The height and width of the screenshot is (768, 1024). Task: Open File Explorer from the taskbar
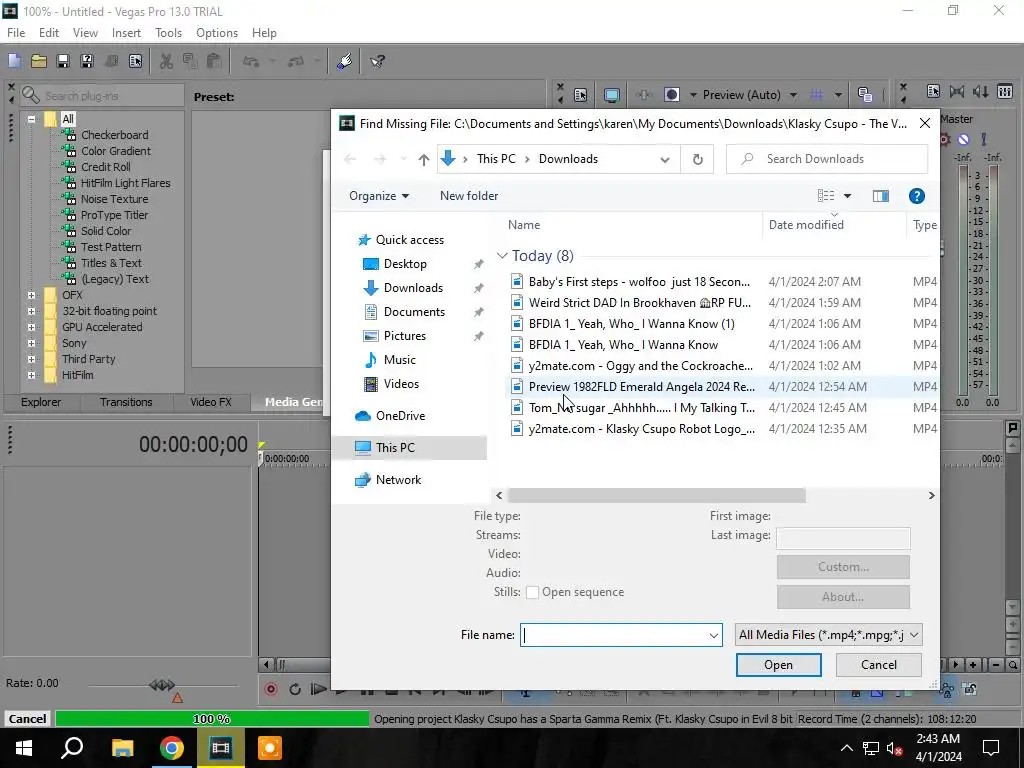pyautogui.click(x=122, y=748)
